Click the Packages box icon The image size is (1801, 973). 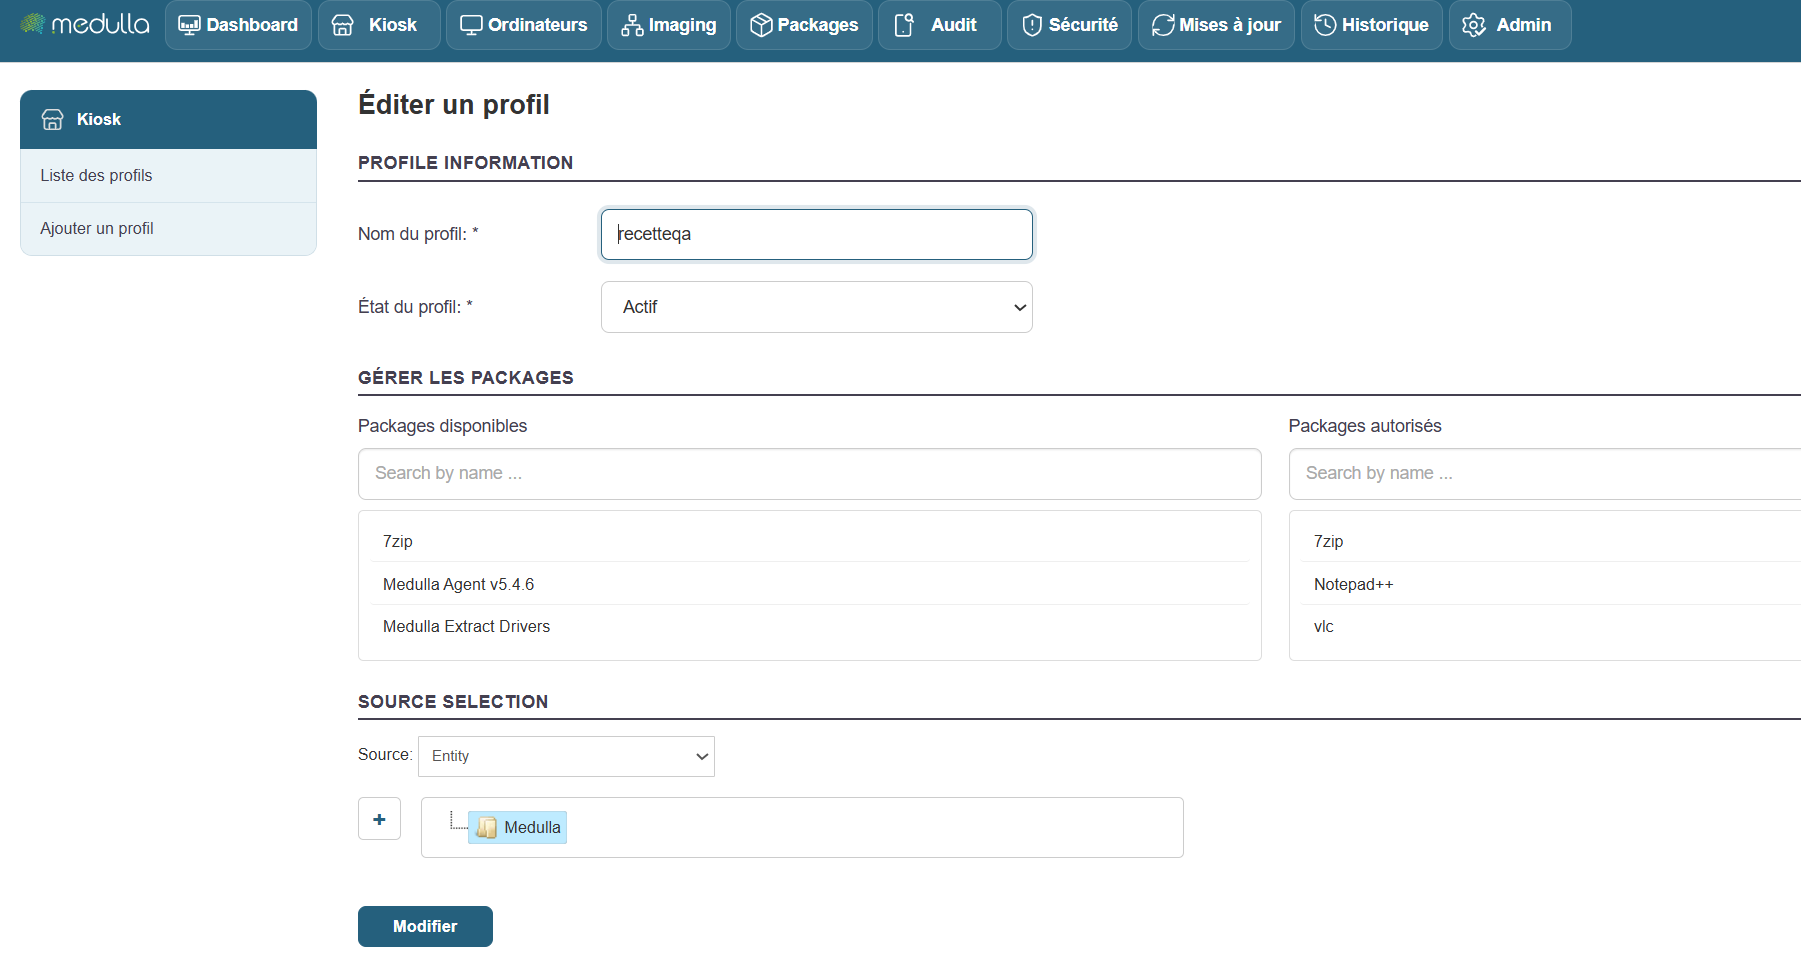tap(760, 25)
